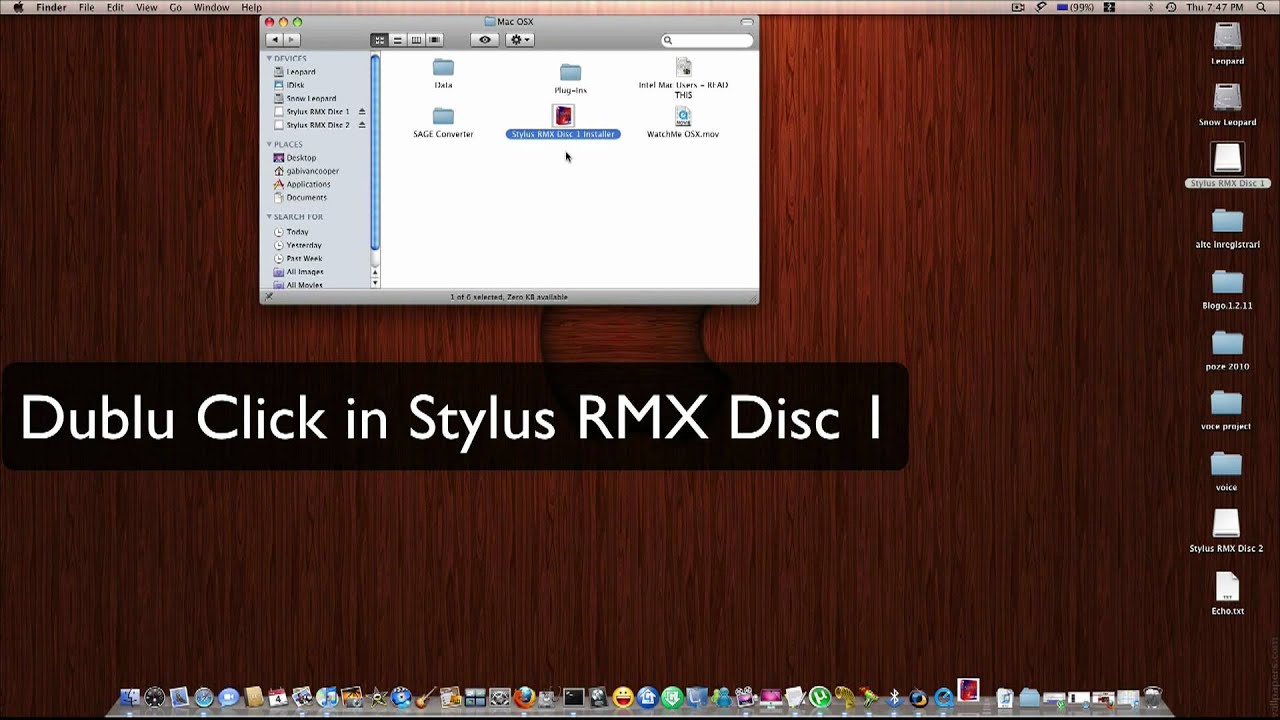Select iDisk in the sidebar
The image size is (1280, 720).
tap(288, 85)
